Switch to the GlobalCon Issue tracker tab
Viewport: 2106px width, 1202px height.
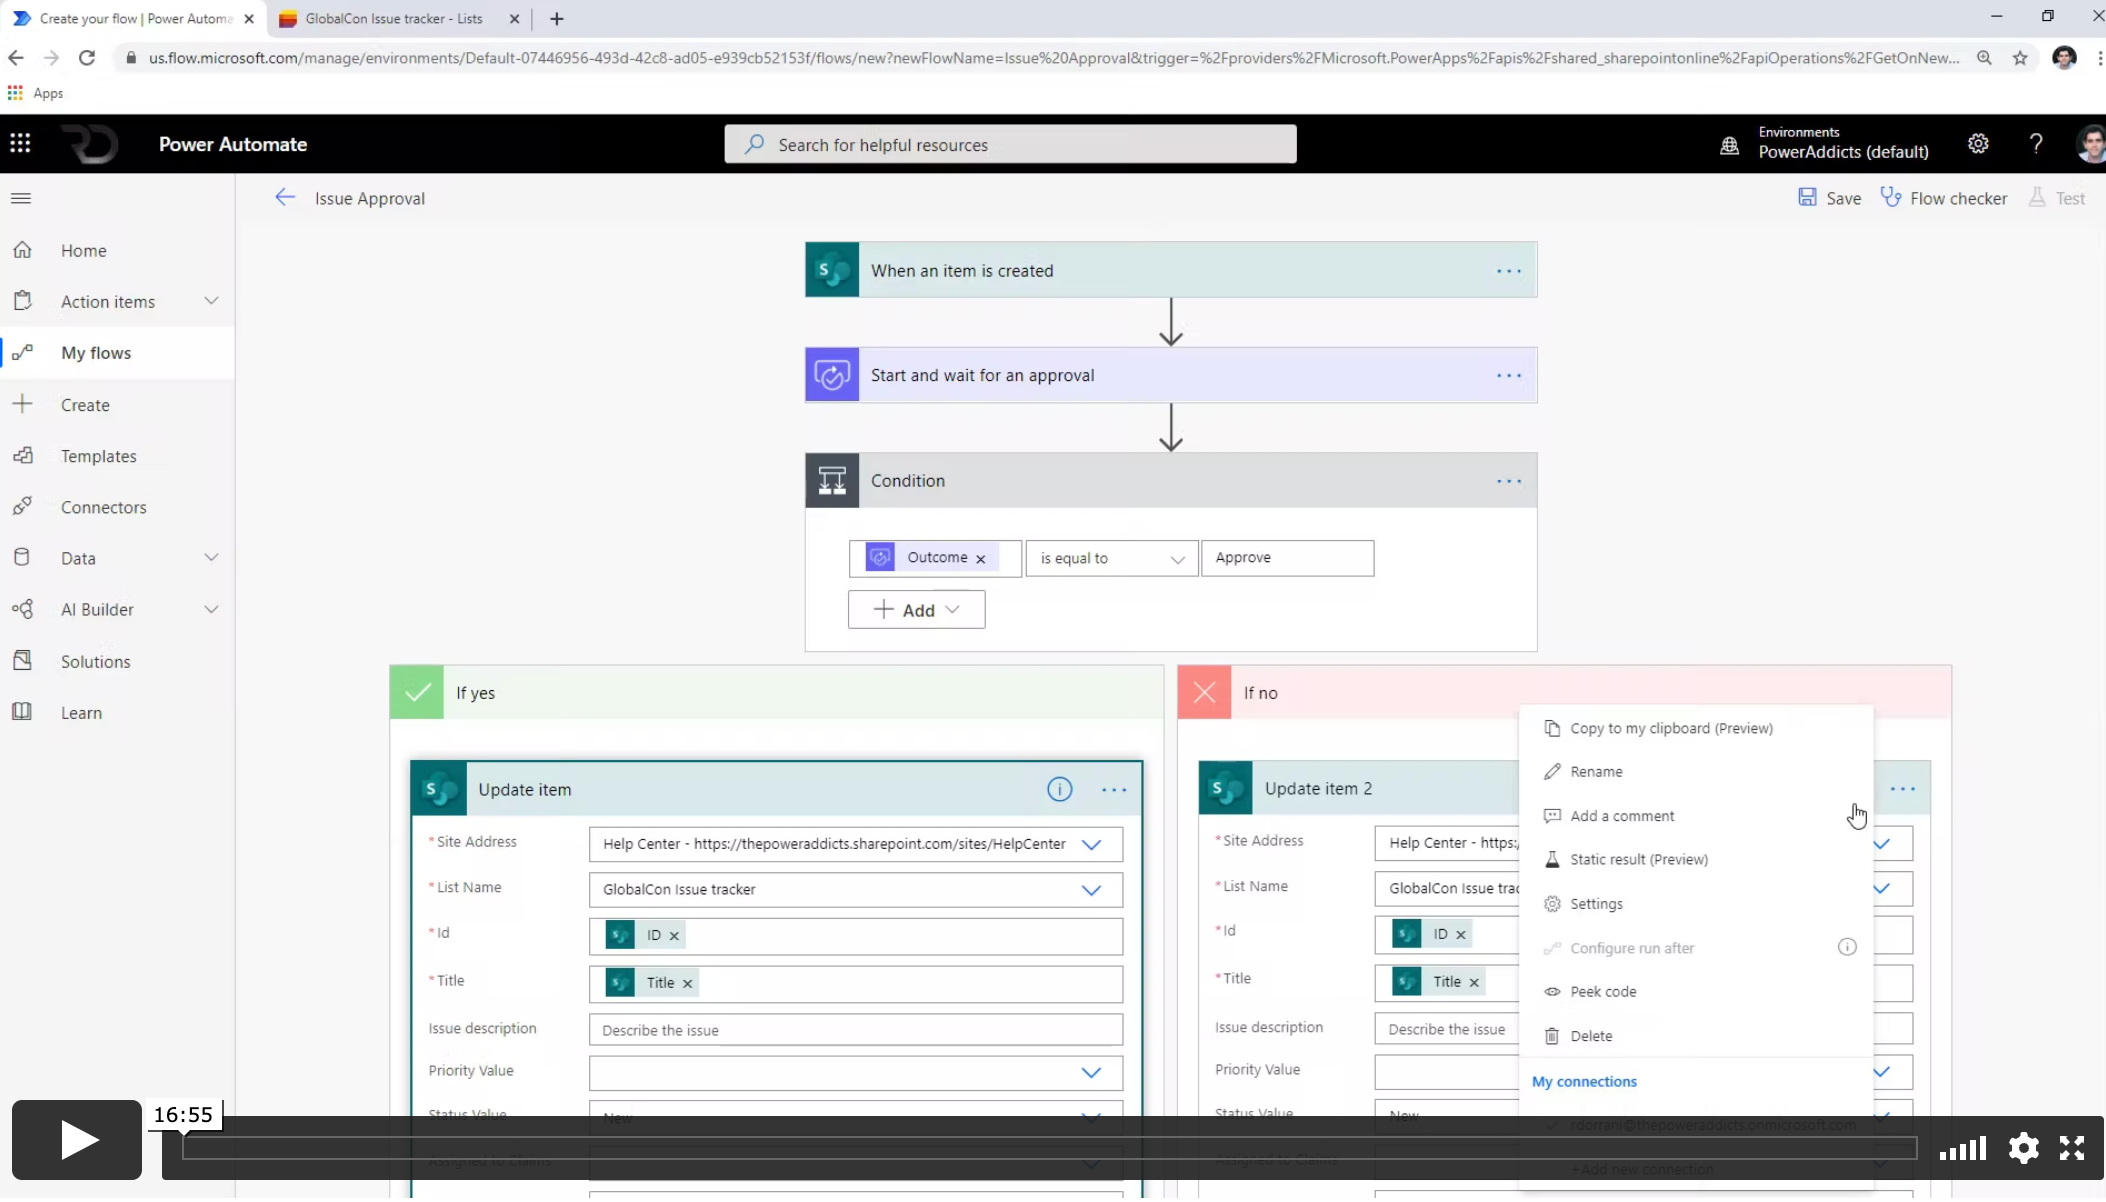click(x=396, y=19)
